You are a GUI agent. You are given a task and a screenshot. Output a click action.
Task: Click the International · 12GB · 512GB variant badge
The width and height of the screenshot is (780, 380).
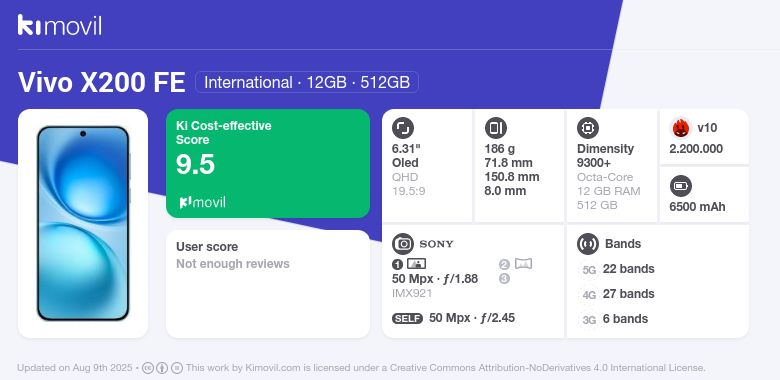(x=307, y=82)
